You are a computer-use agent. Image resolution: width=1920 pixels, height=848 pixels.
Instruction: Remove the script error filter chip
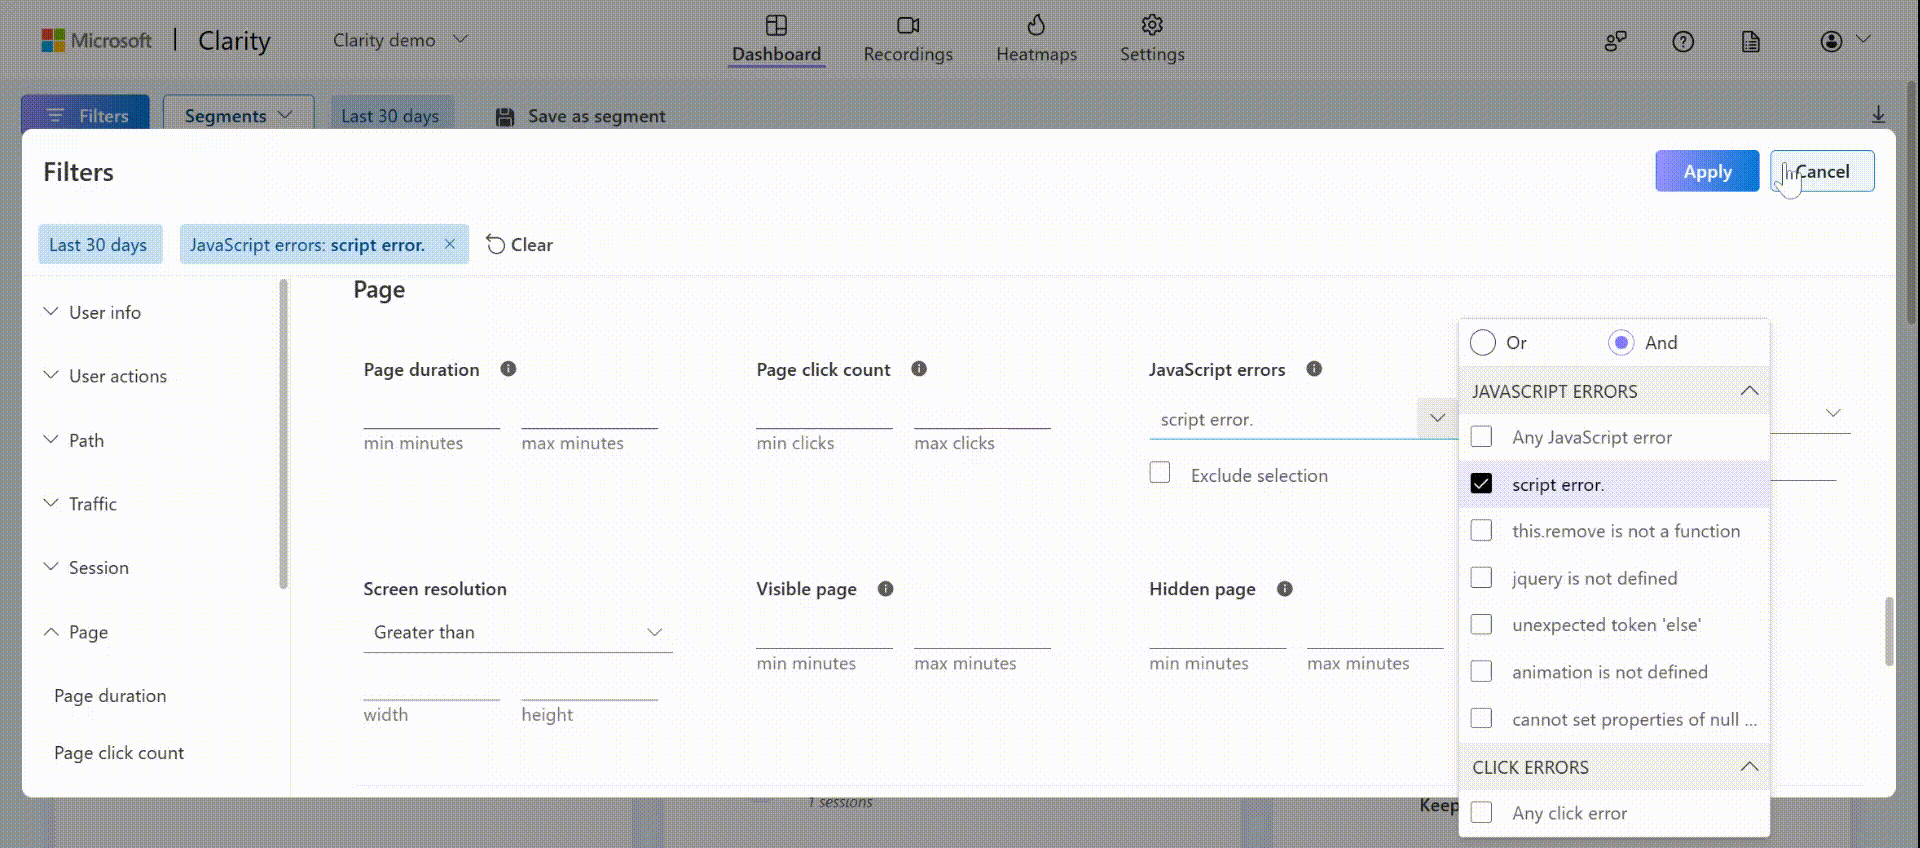coord(450,244)
